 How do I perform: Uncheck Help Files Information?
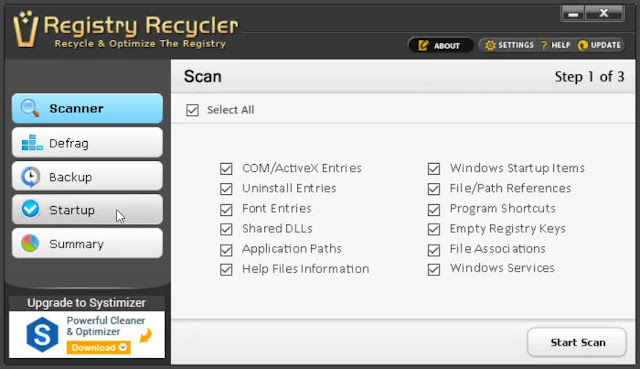(226, 269)
